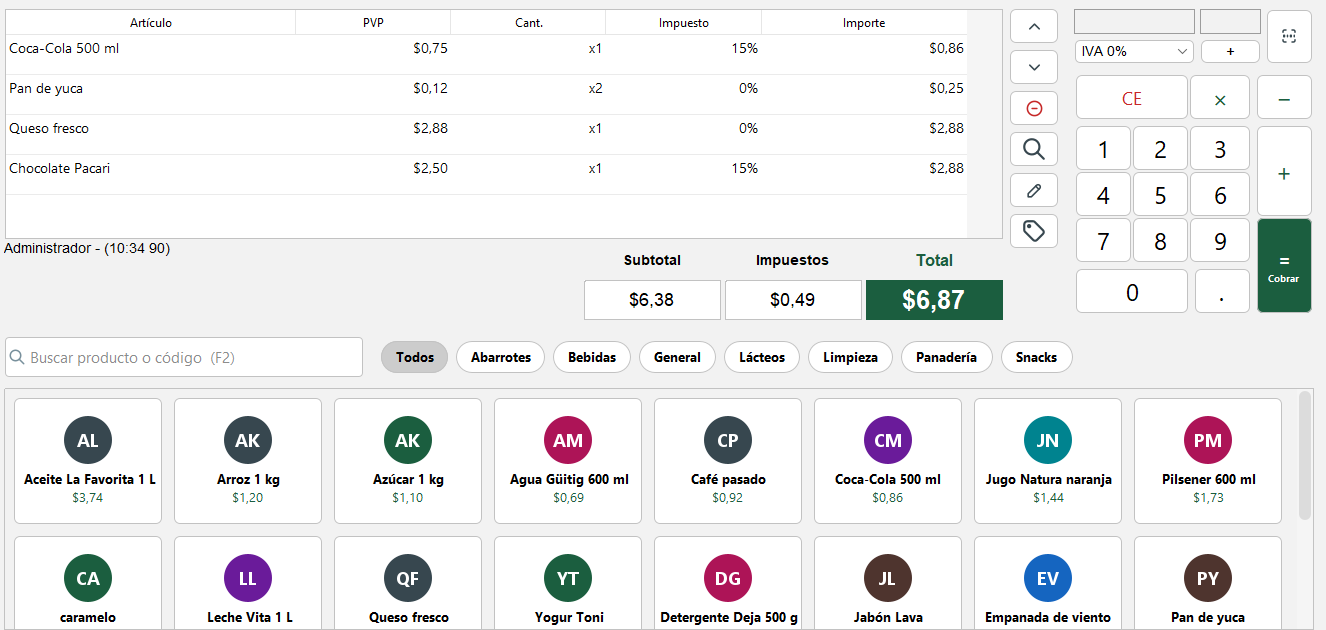Clear entry with the CE button
1326x630 pixels.
(x=1132, y=98)
